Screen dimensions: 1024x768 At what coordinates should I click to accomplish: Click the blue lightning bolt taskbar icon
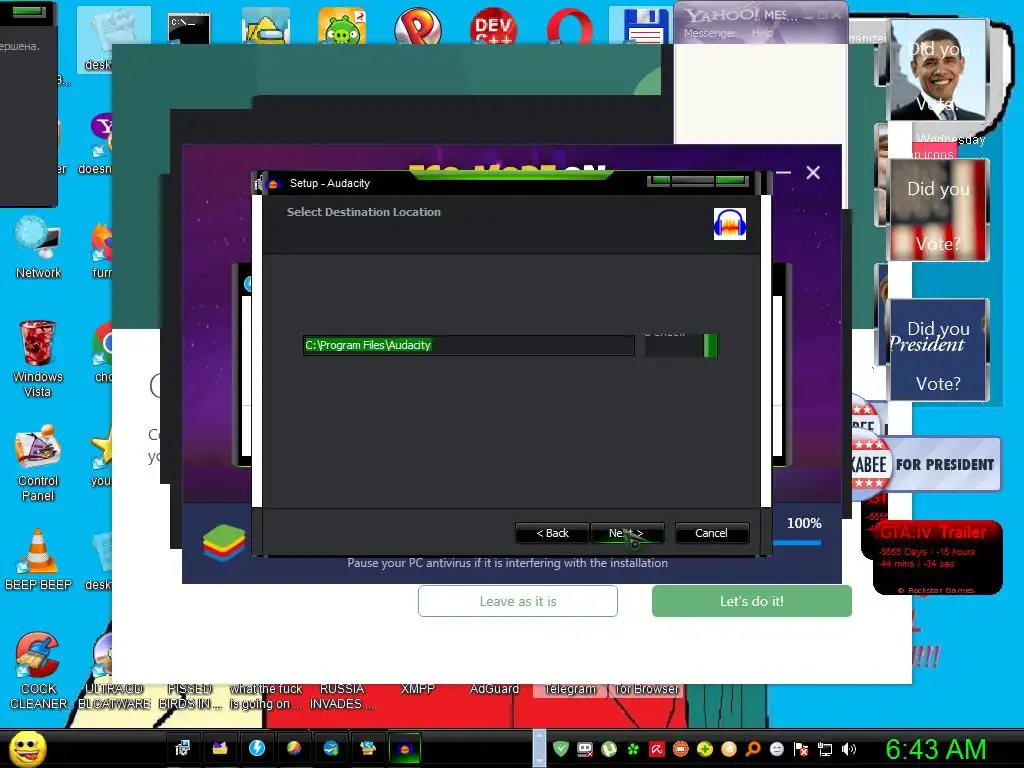pyautogui.click(x=257, y=748)
